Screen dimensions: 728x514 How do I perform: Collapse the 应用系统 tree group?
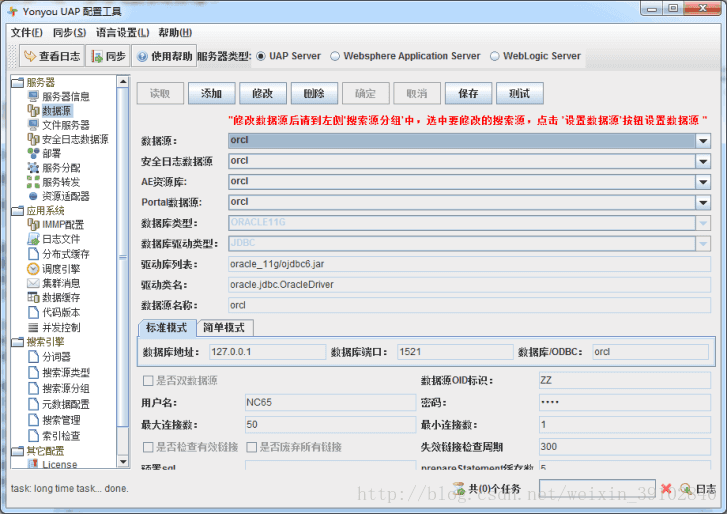pos(18,211)
